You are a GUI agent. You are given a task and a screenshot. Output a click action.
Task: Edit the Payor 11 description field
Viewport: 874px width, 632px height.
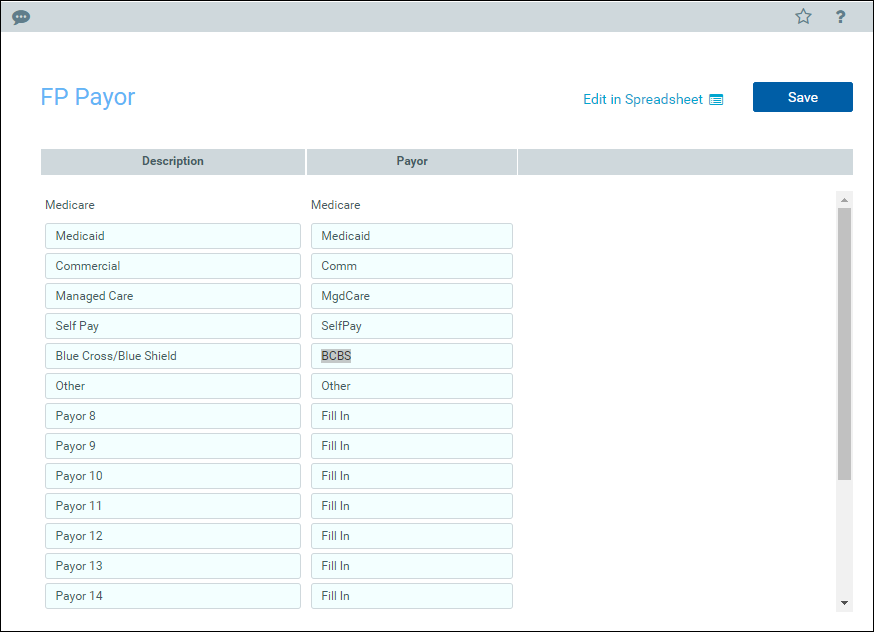pos(173,506)
